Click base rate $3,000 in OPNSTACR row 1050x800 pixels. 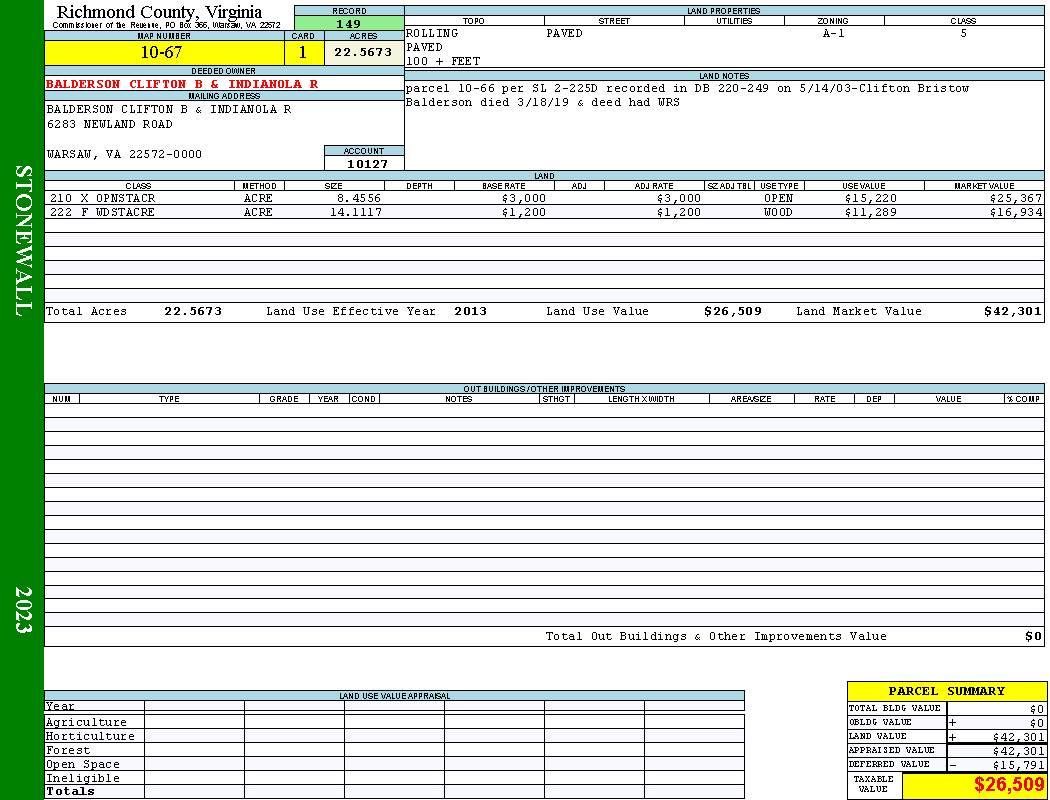tap(524, 198)
